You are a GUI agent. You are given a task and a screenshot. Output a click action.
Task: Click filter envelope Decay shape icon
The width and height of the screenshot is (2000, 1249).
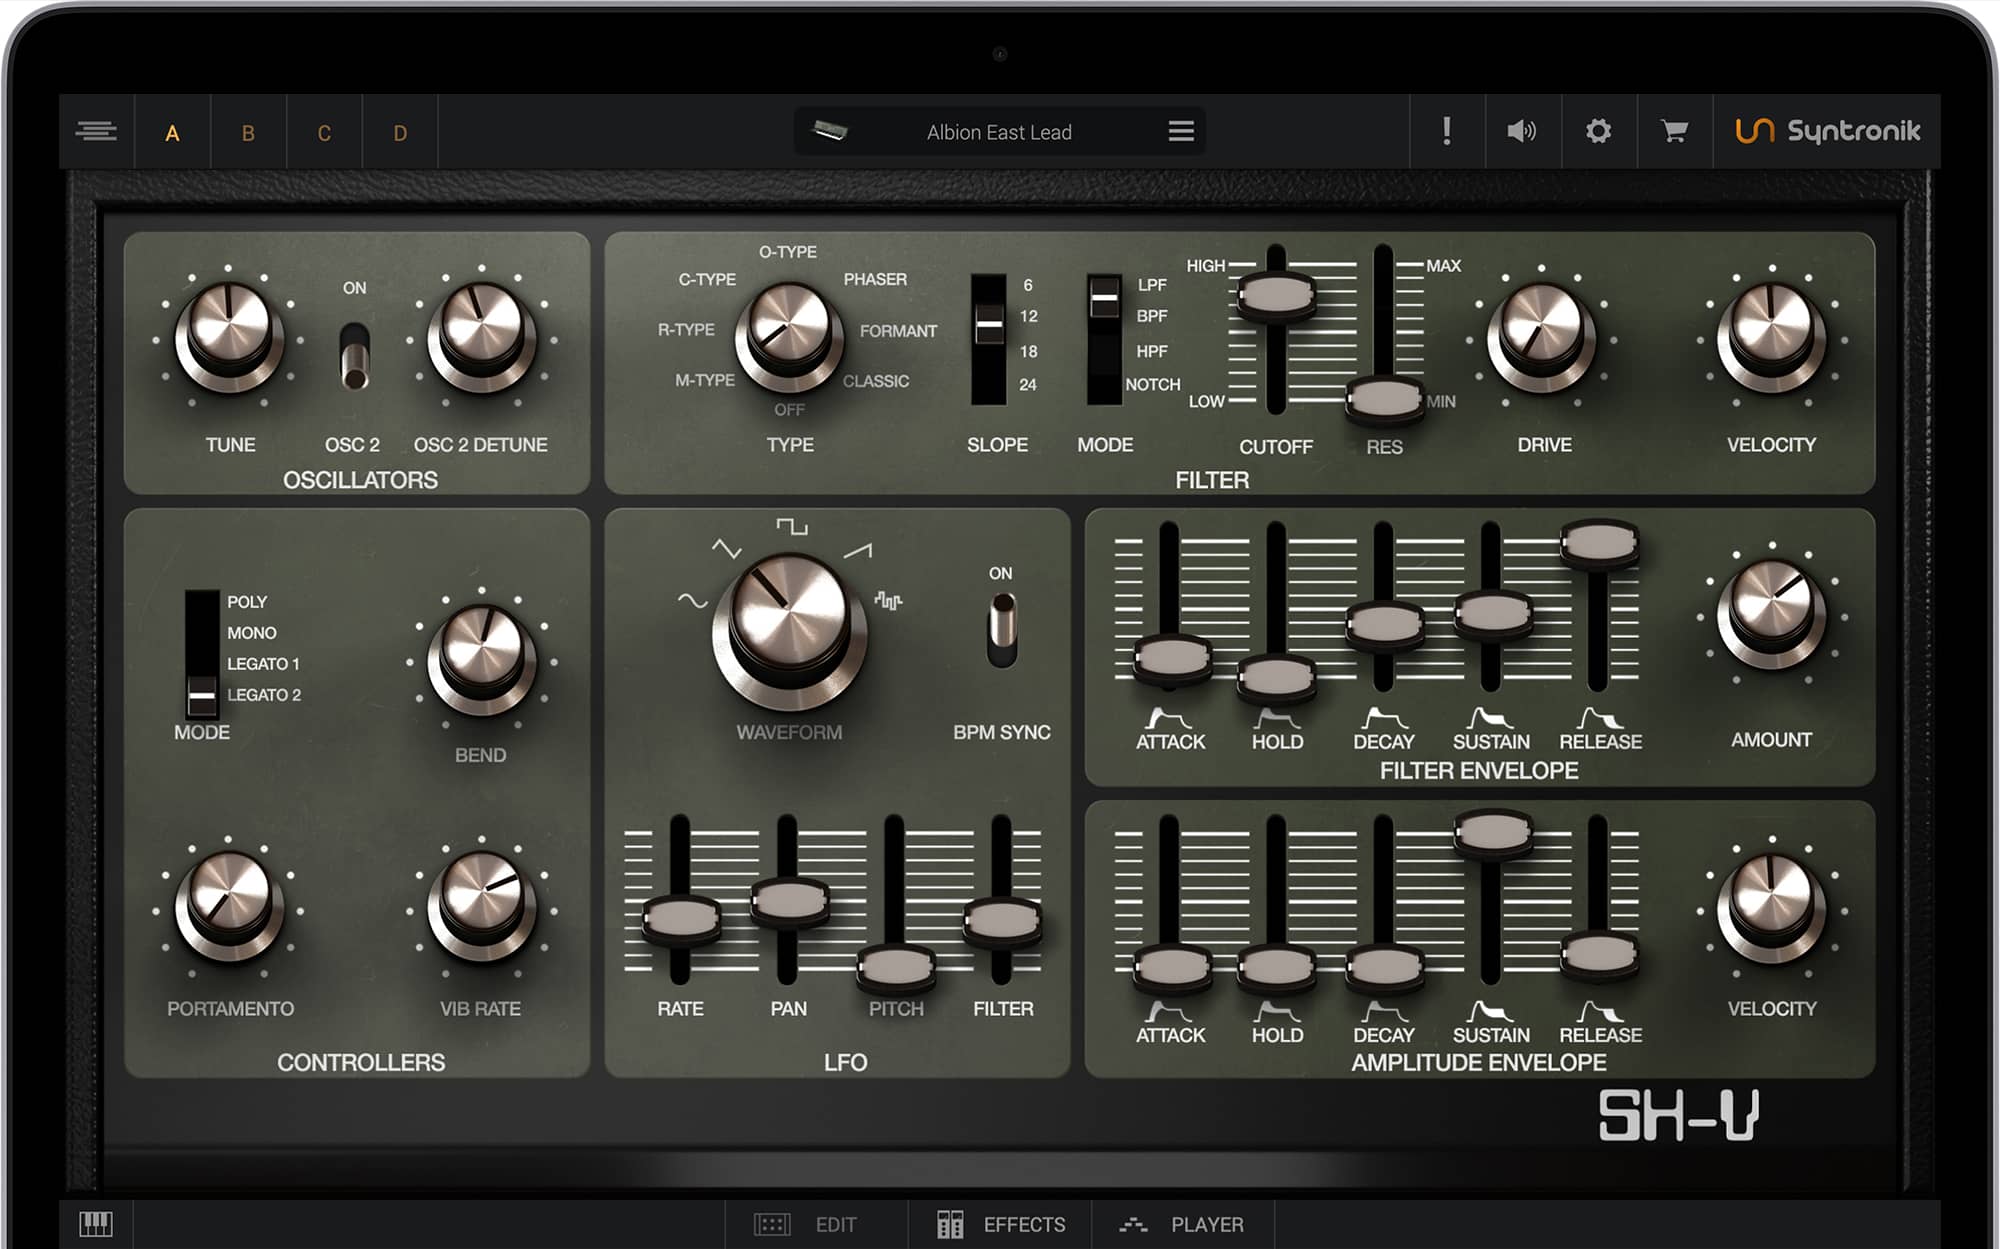tap(1384, 718)
